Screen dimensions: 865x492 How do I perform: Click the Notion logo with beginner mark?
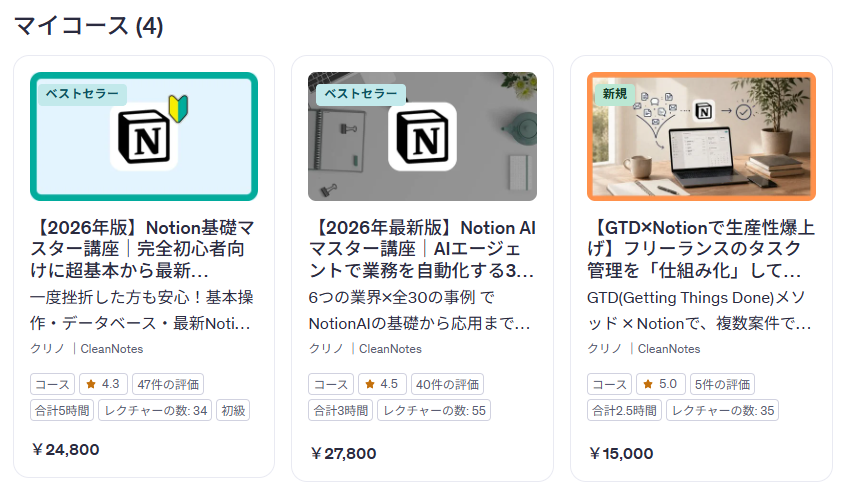click(x=149, y=137)
